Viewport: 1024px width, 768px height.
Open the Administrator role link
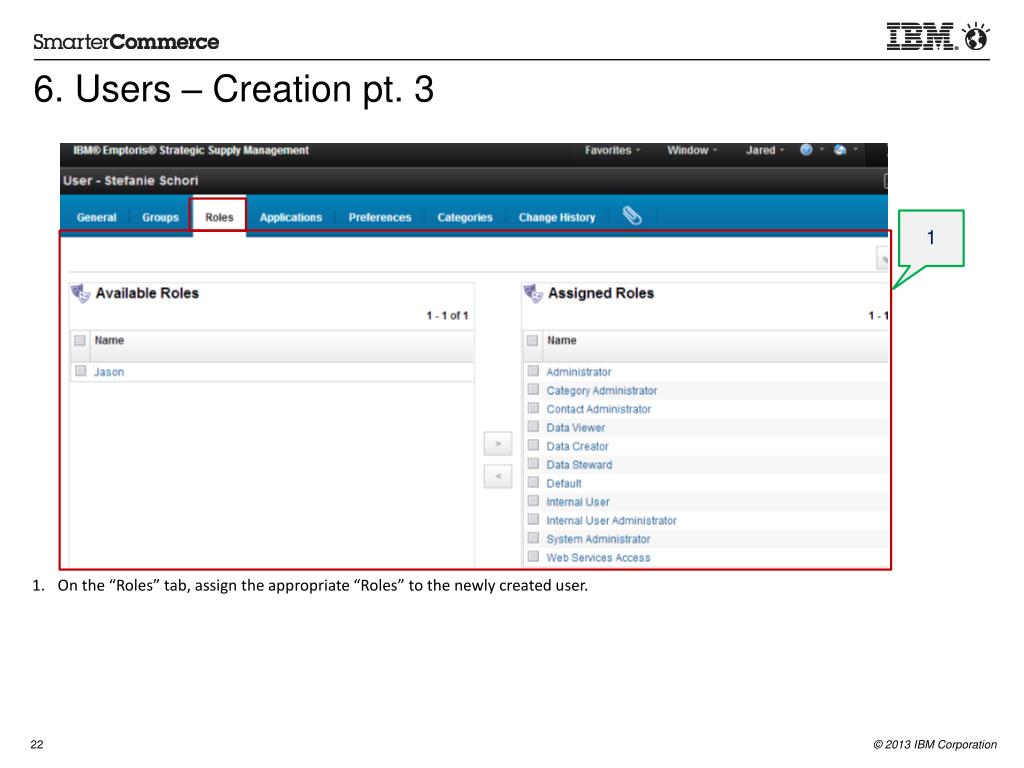point(579,372)
